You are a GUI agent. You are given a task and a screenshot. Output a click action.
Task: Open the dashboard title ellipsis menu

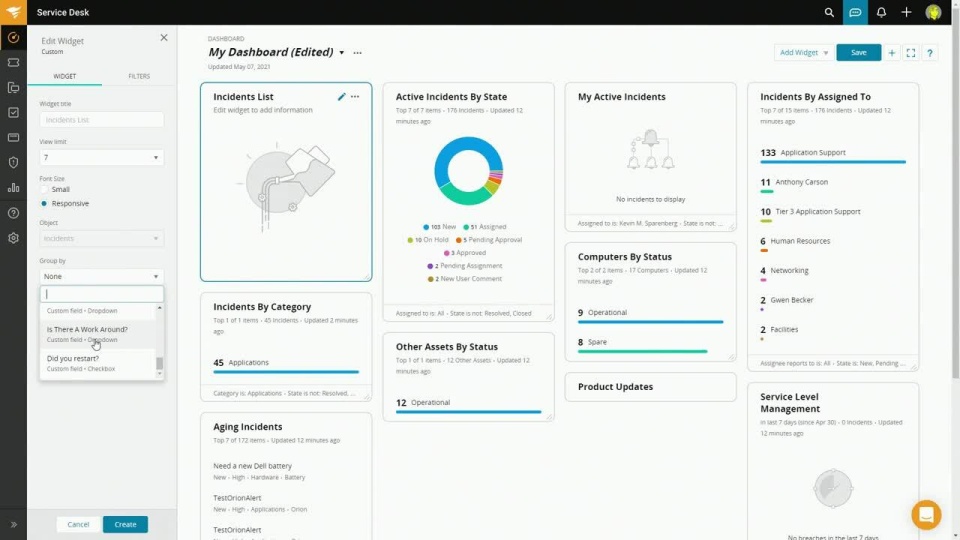358,53
